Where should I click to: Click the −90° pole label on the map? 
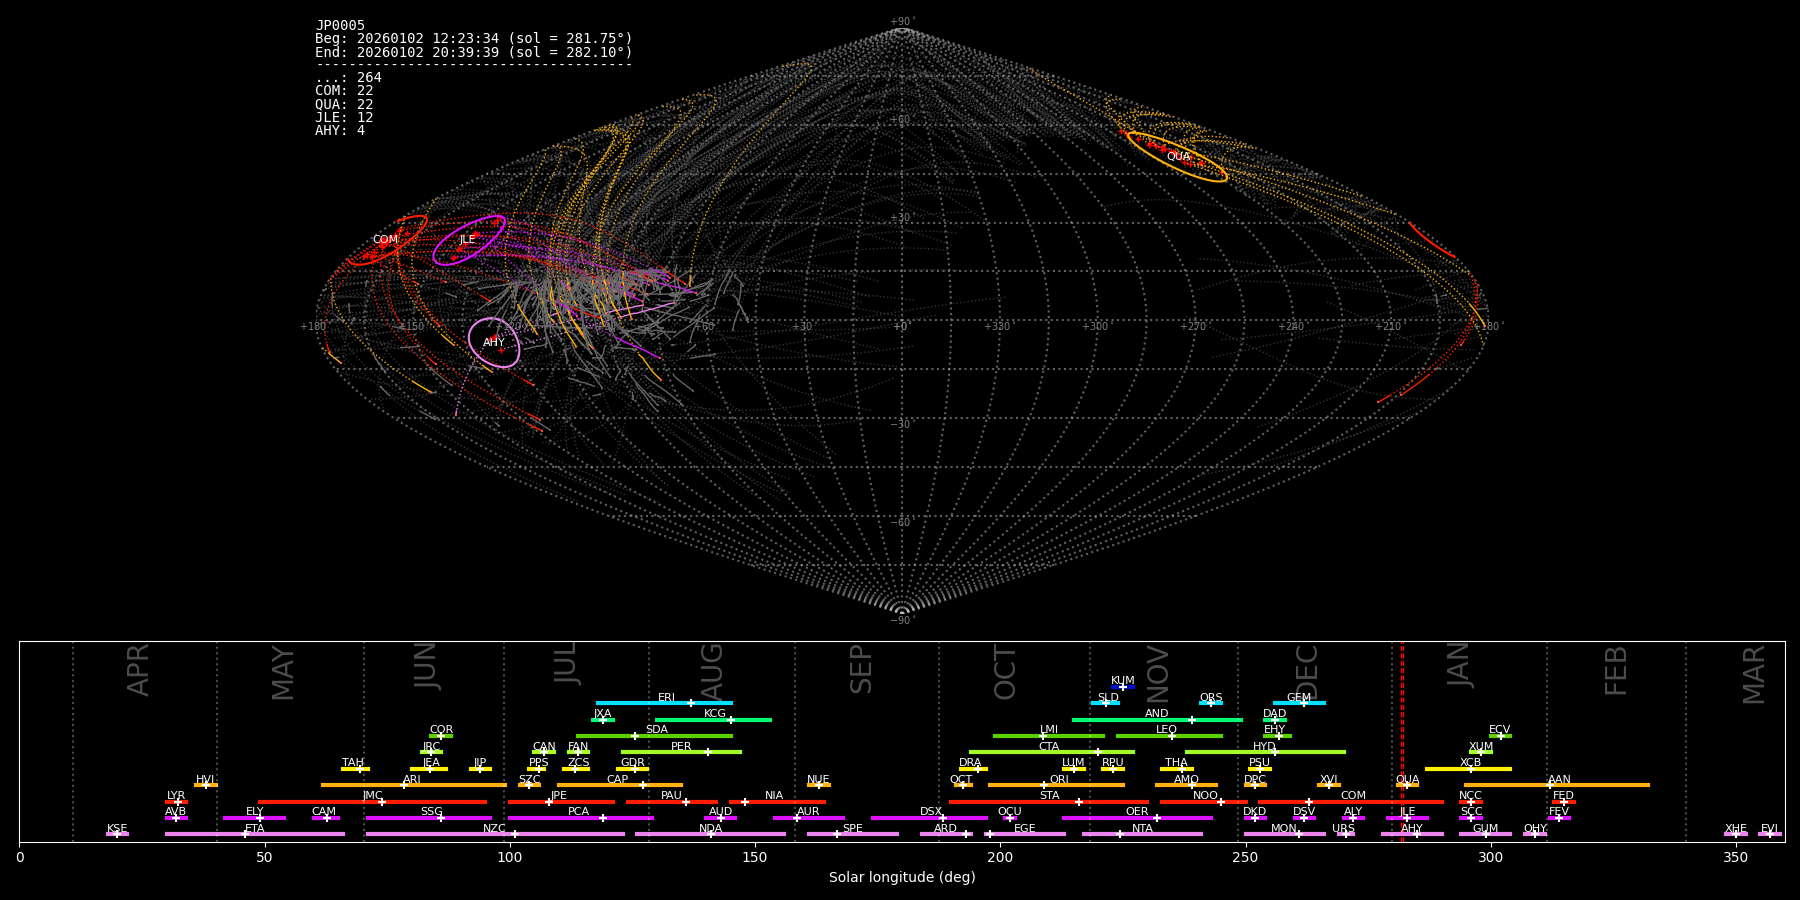click(902, 621)
